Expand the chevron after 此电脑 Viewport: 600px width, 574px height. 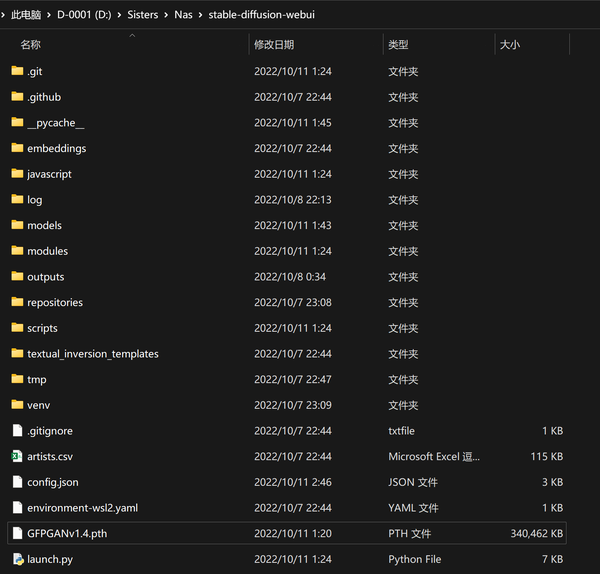49,15
